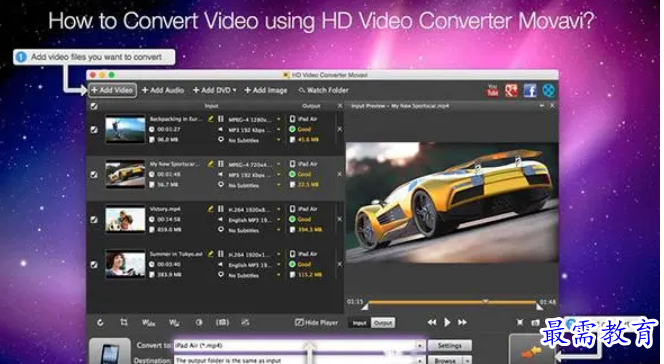Click the Browse button
Viewport: 664px width, 364px height.
coord(445,361)
